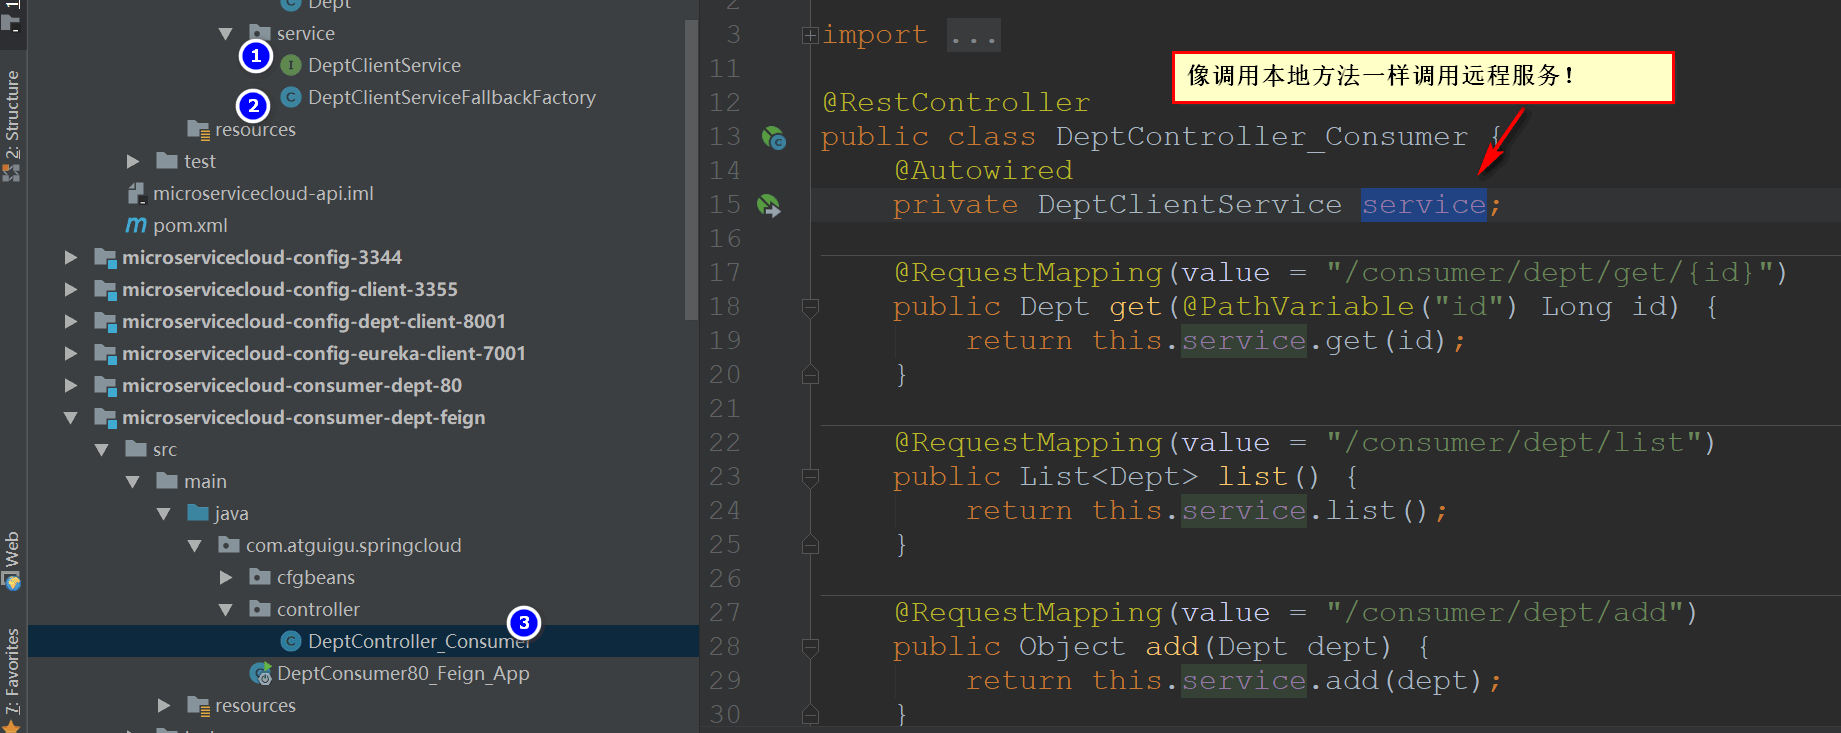This screenshot has width=1841, height=733.
Task: Click DeptClientService type in field declaration
Action: click(x=1189, y=205)
